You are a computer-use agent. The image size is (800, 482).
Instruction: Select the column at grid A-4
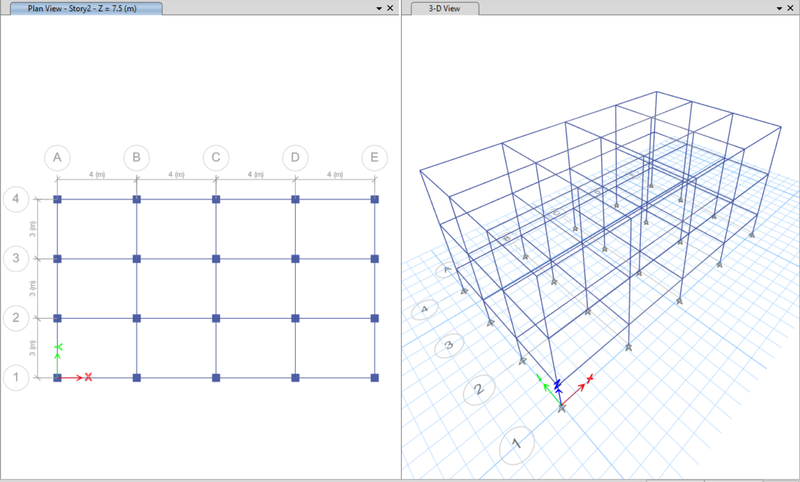tap(57, 199)
